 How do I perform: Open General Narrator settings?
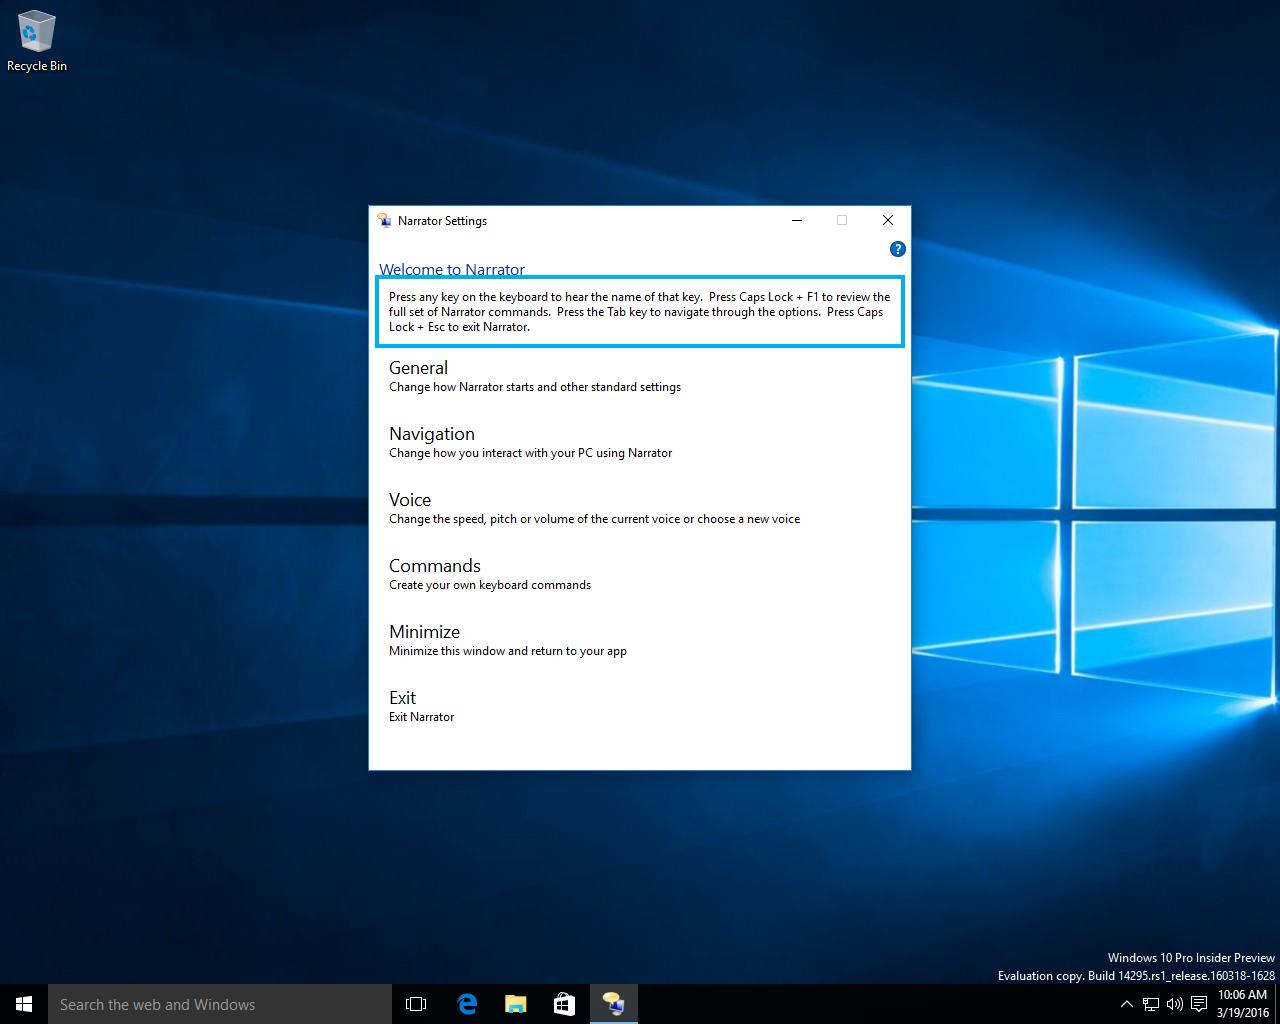tap(535, 376)
